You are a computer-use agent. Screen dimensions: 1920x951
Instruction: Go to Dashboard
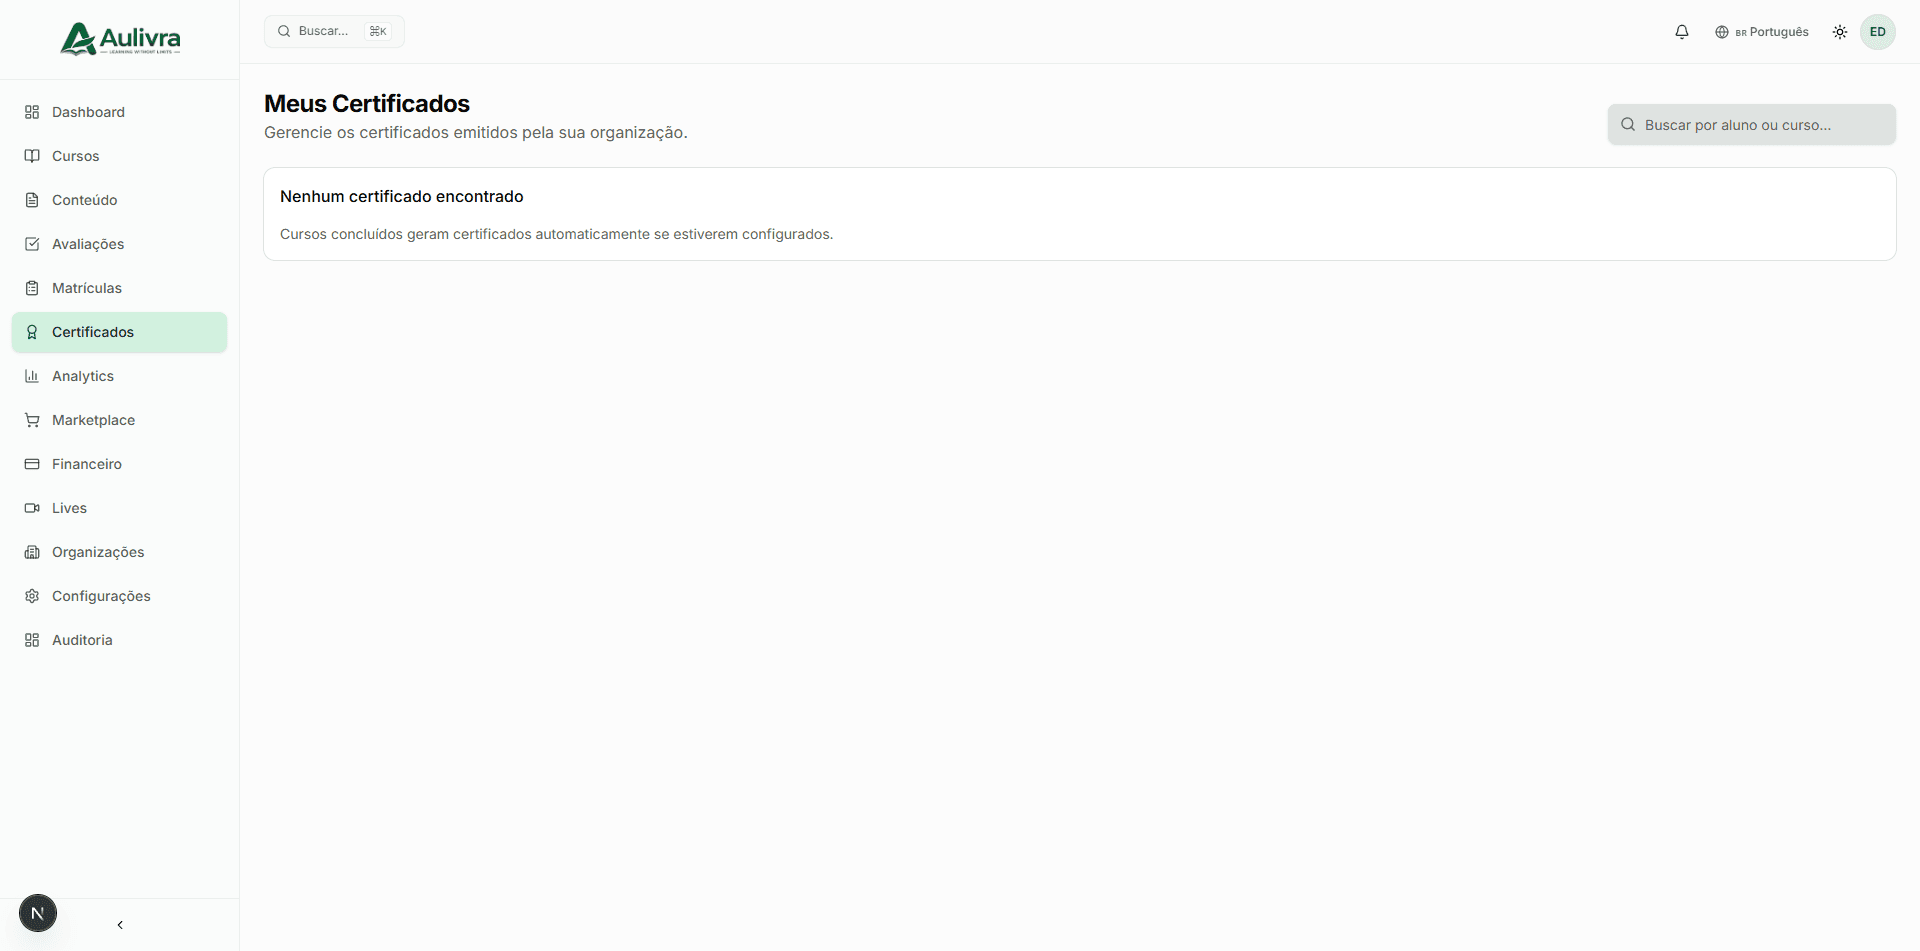point(119,112)
